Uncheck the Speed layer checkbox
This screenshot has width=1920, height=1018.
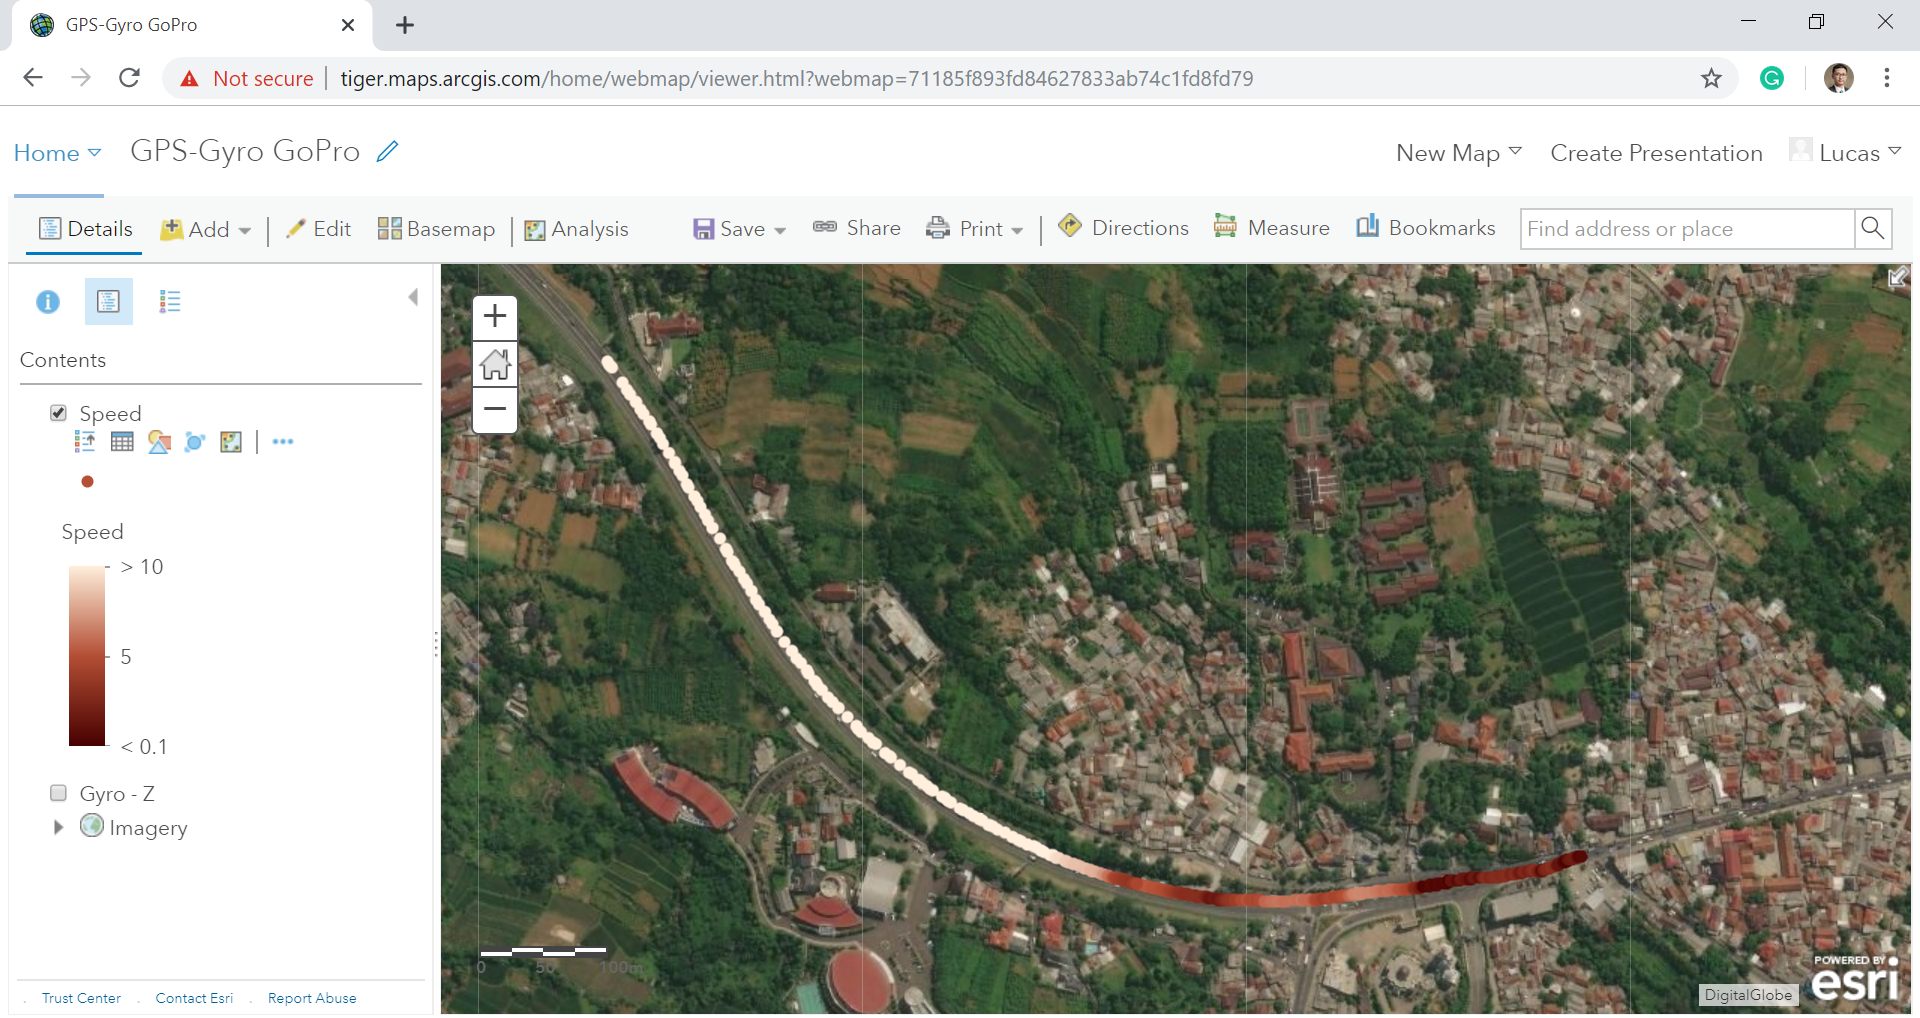[x=59, y=413]
